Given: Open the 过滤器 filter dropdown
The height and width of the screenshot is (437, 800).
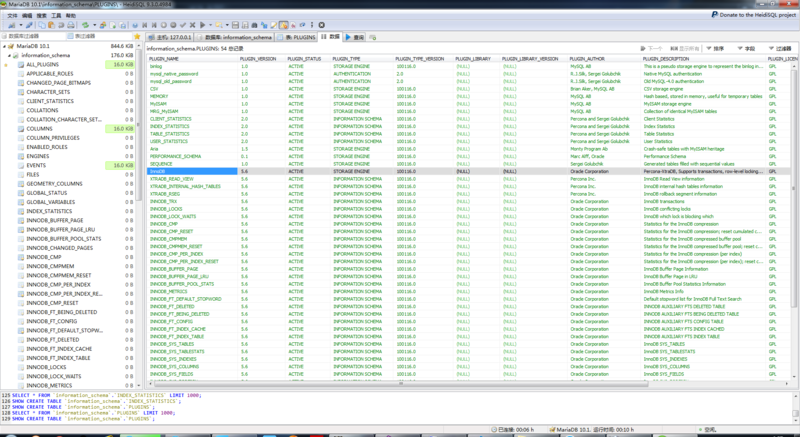Looking at the screenshot, I should tap(778, 48).
